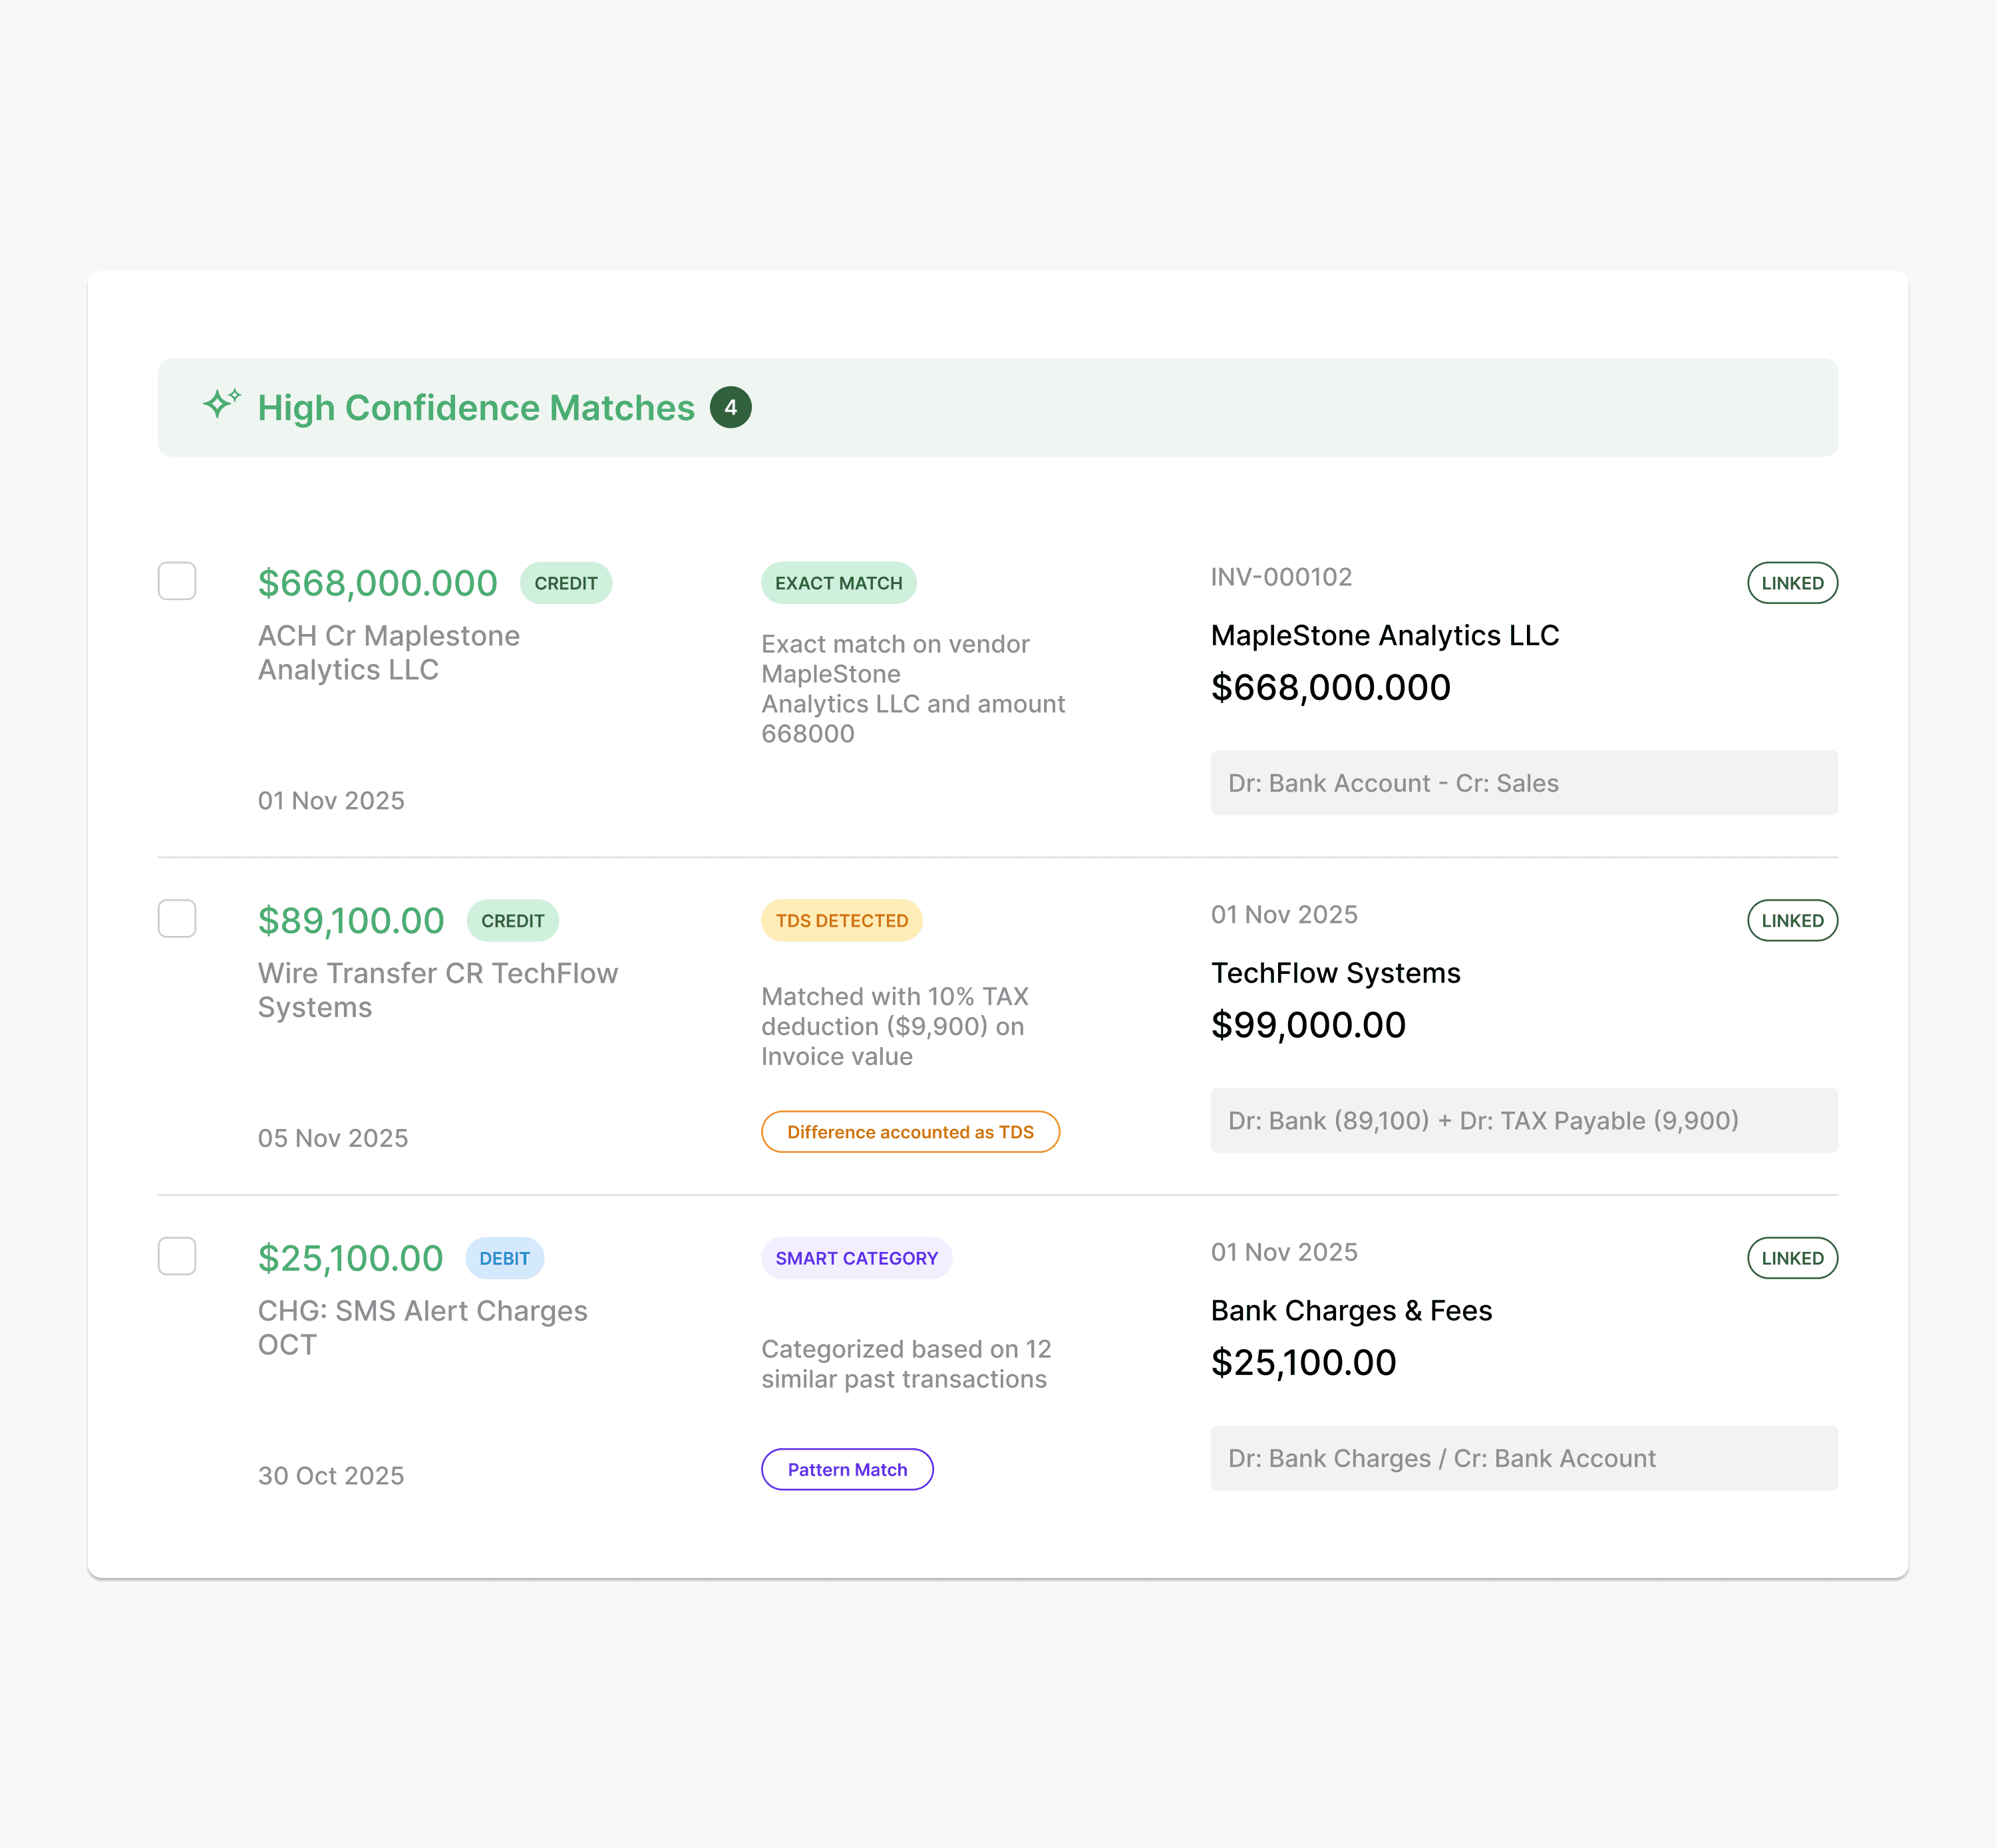Click the MapleStone Analytics LLC vendor name
Viewport: 1996px width, 1848px height.
coord(1385,635)
